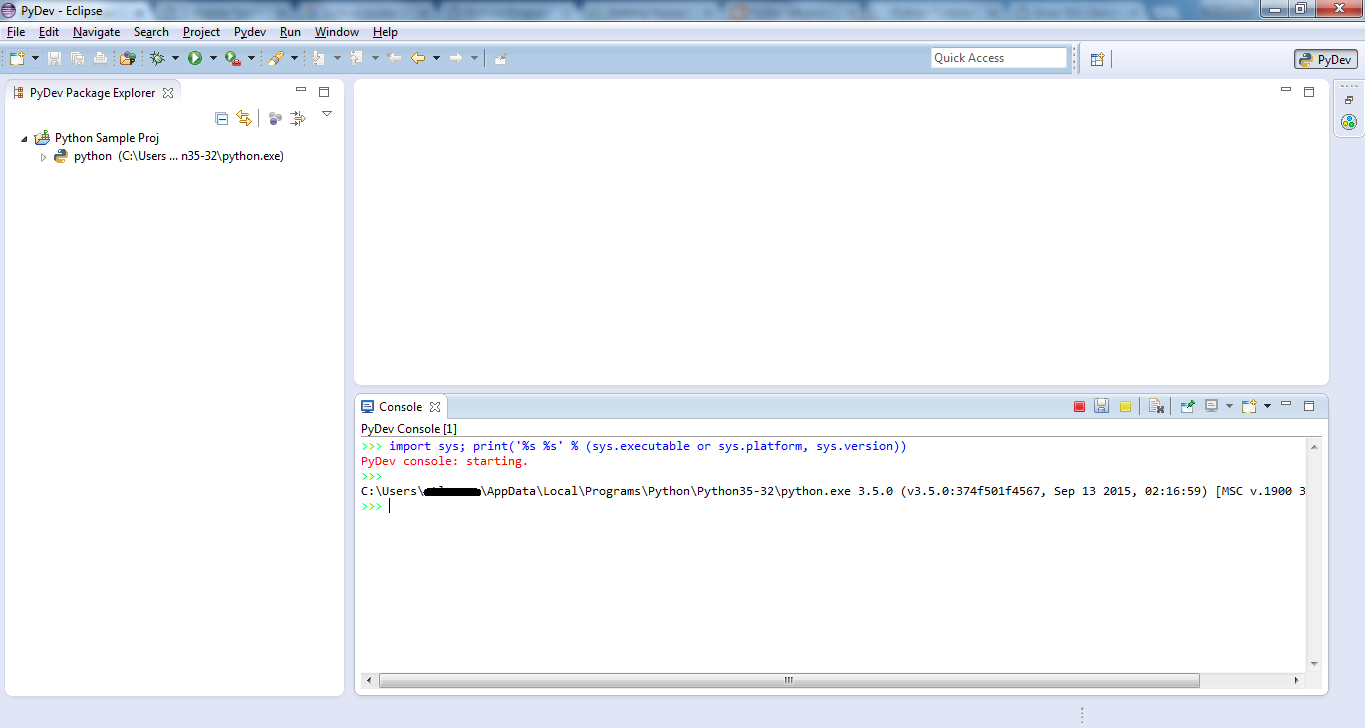1365x728 pixels.
Task: Click the Pin Editor icon in toolbar
Action: 500,58
